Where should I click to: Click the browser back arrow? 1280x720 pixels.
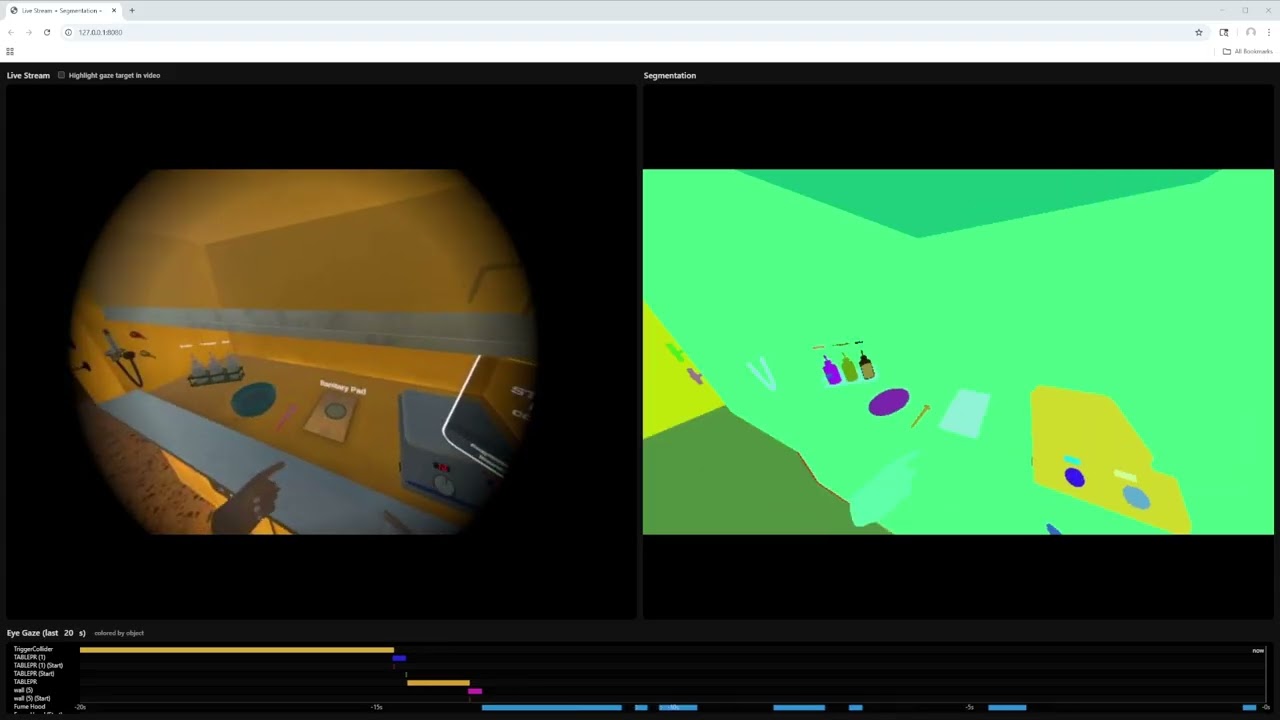click(x=11, y=32)
